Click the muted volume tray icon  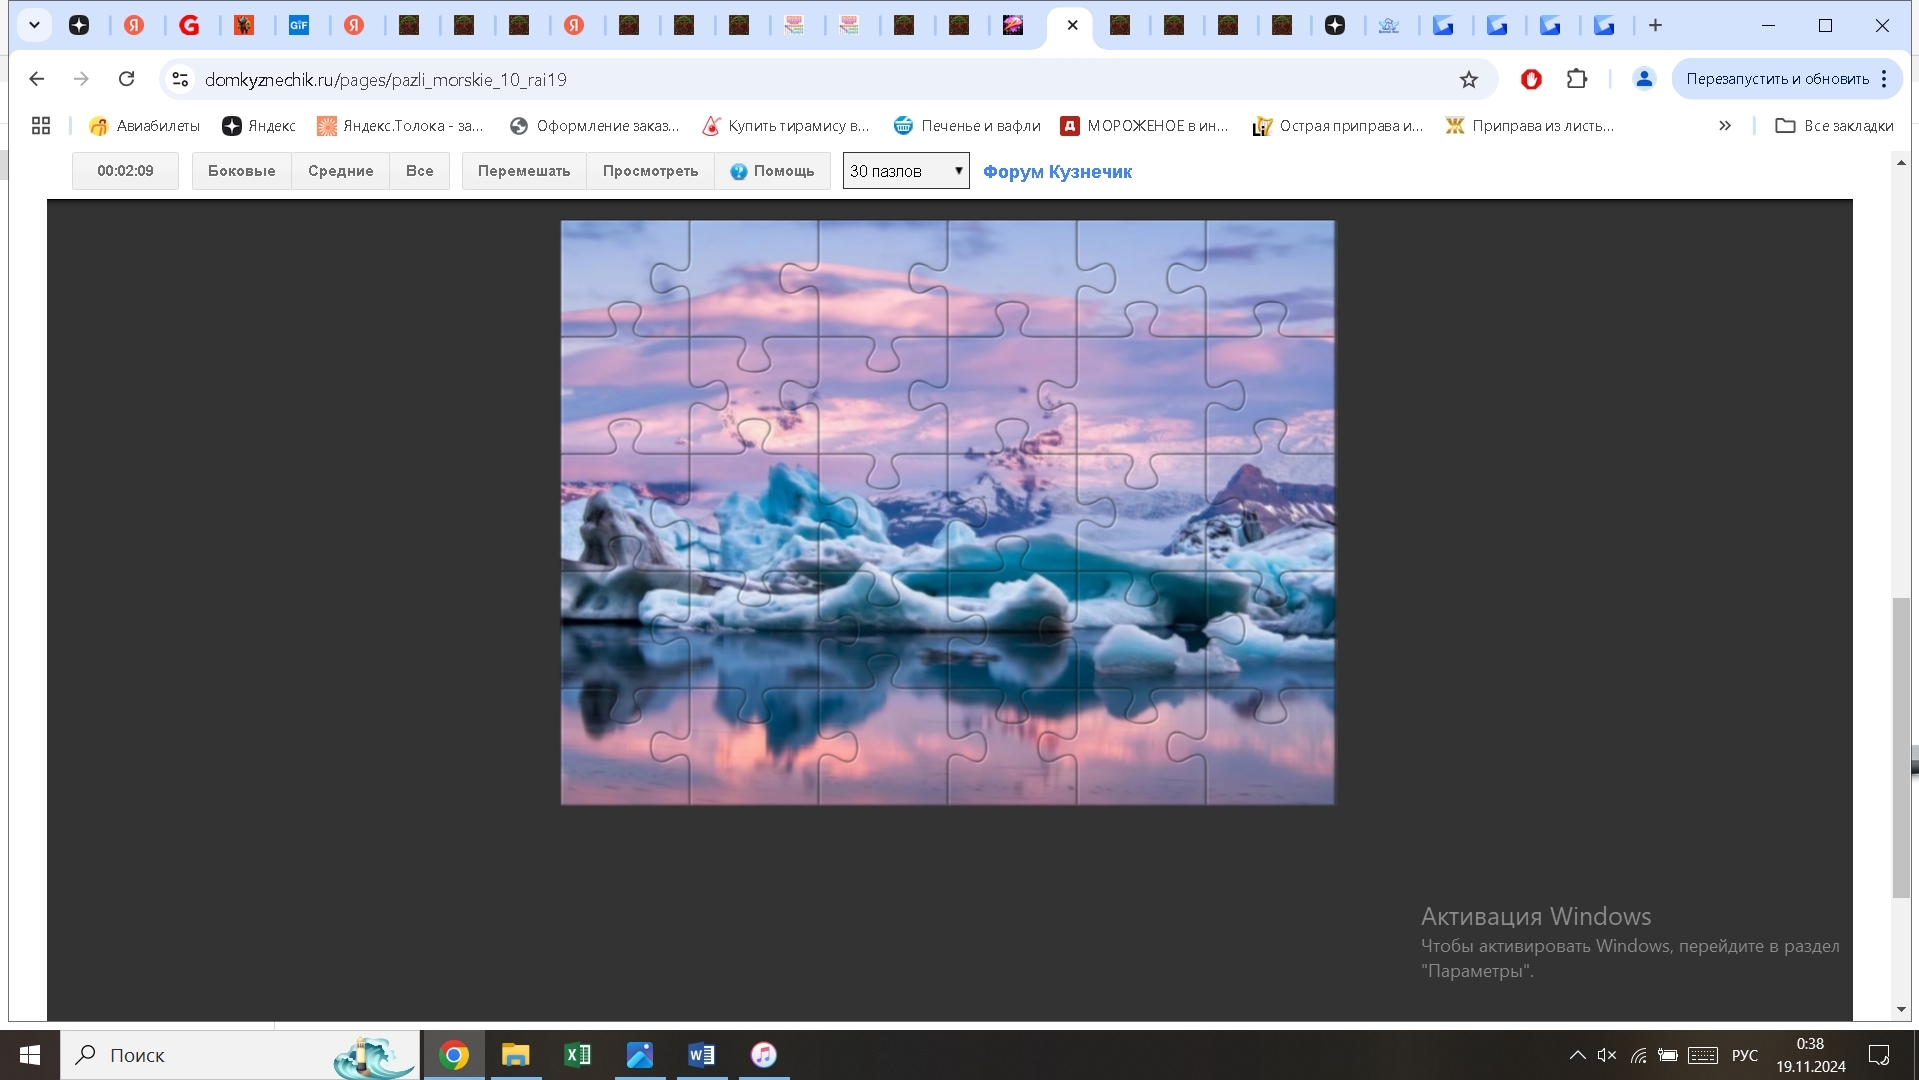point(1607,1055)
